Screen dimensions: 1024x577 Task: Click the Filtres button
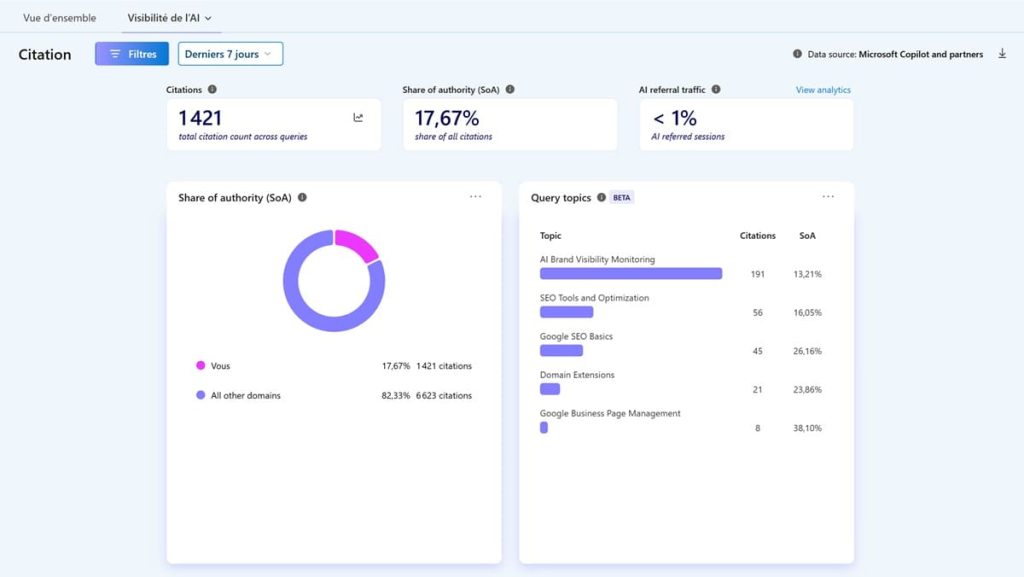[132, 54]
